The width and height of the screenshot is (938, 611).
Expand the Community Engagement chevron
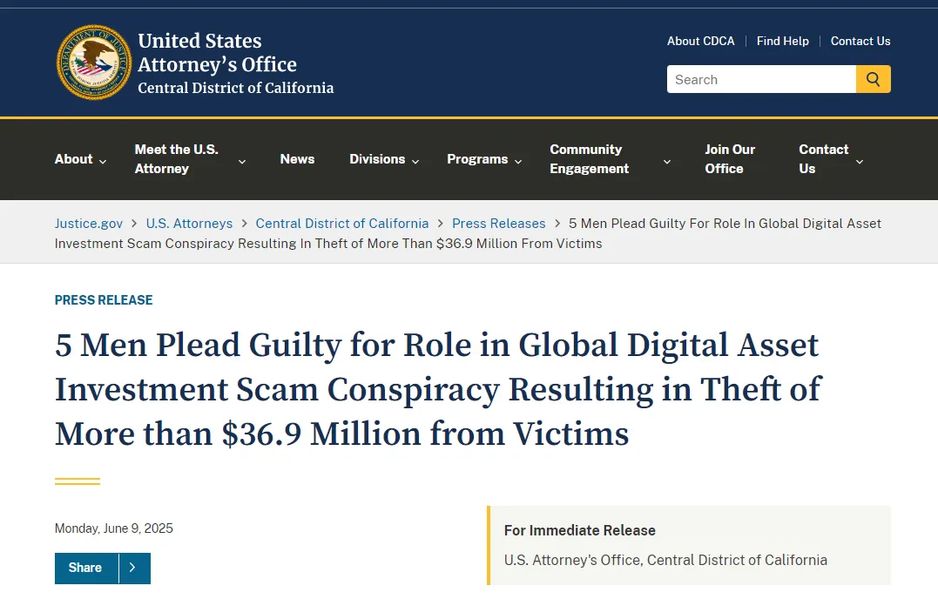tap(667, 161)
